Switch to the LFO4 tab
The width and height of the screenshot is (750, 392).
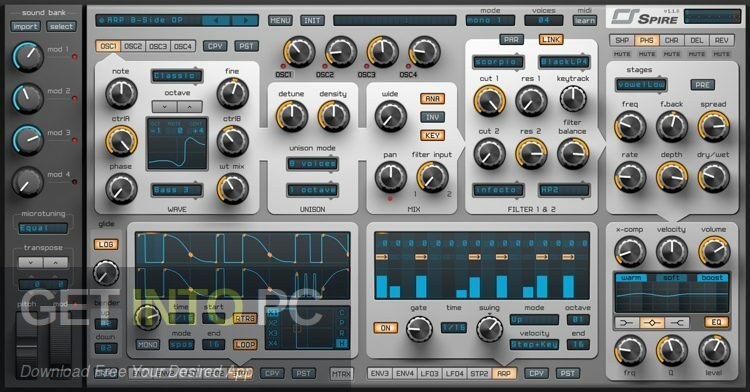[454, 373]
